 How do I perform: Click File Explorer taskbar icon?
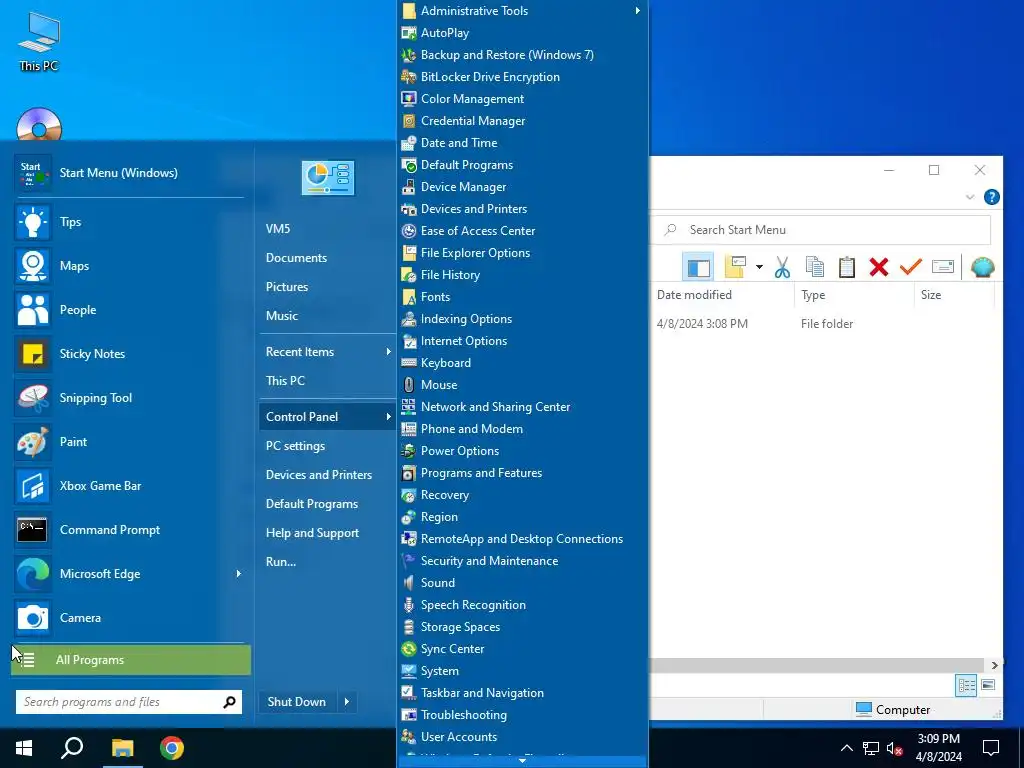(123, 748)
